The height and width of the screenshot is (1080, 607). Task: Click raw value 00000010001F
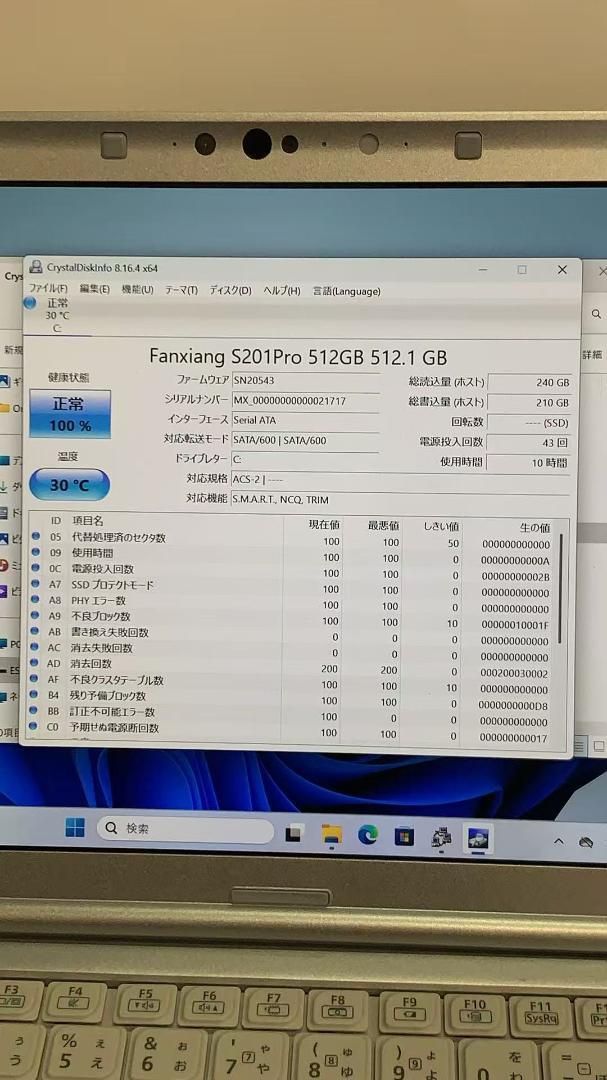[515, 625]
